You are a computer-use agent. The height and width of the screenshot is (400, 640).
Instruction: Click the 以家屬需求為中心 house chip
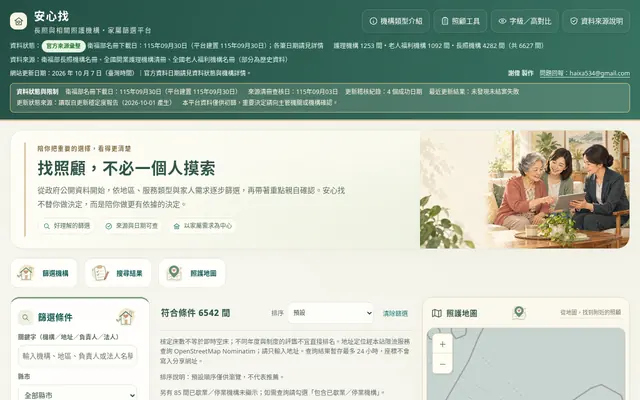[x=203, y=226]
